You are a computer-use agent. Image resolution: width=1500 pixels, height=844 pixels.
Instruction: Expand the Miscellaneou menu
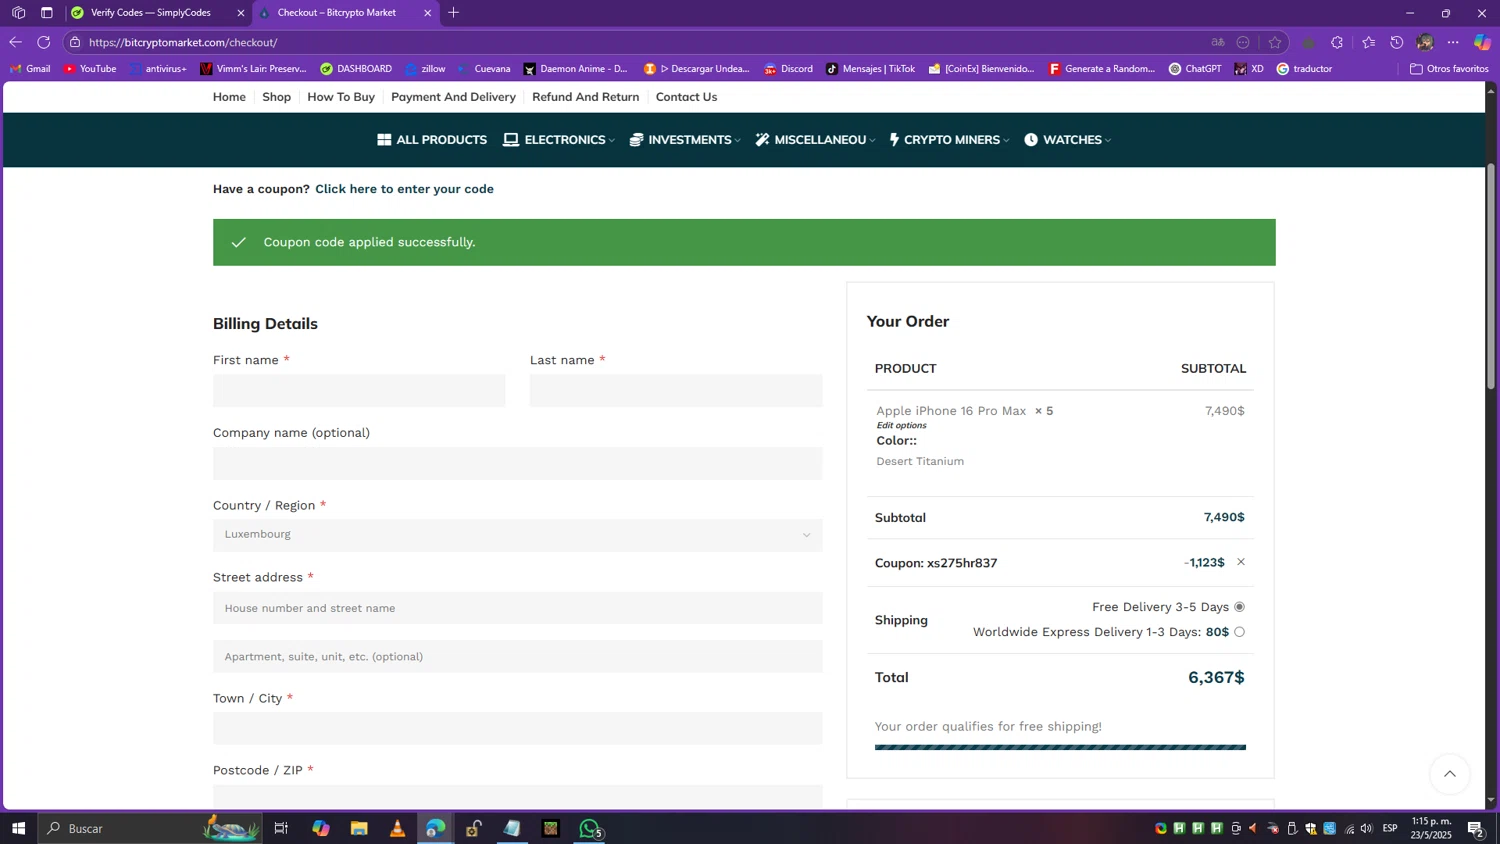coord(815,140)
